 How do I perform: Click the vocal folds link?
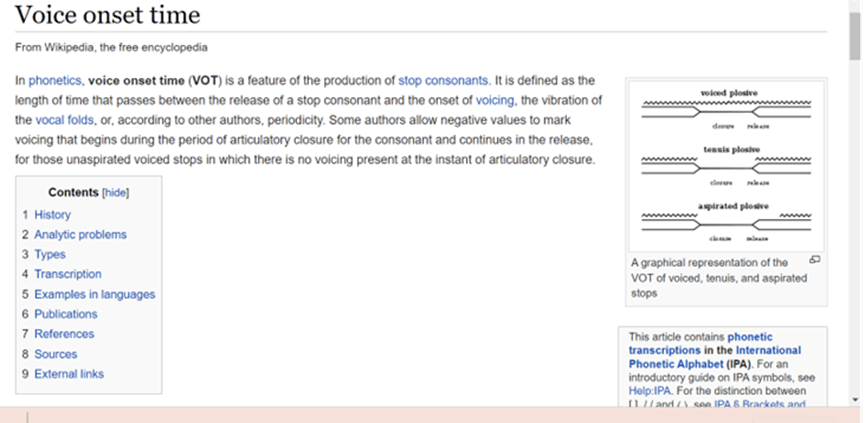(x=65, y=120)
